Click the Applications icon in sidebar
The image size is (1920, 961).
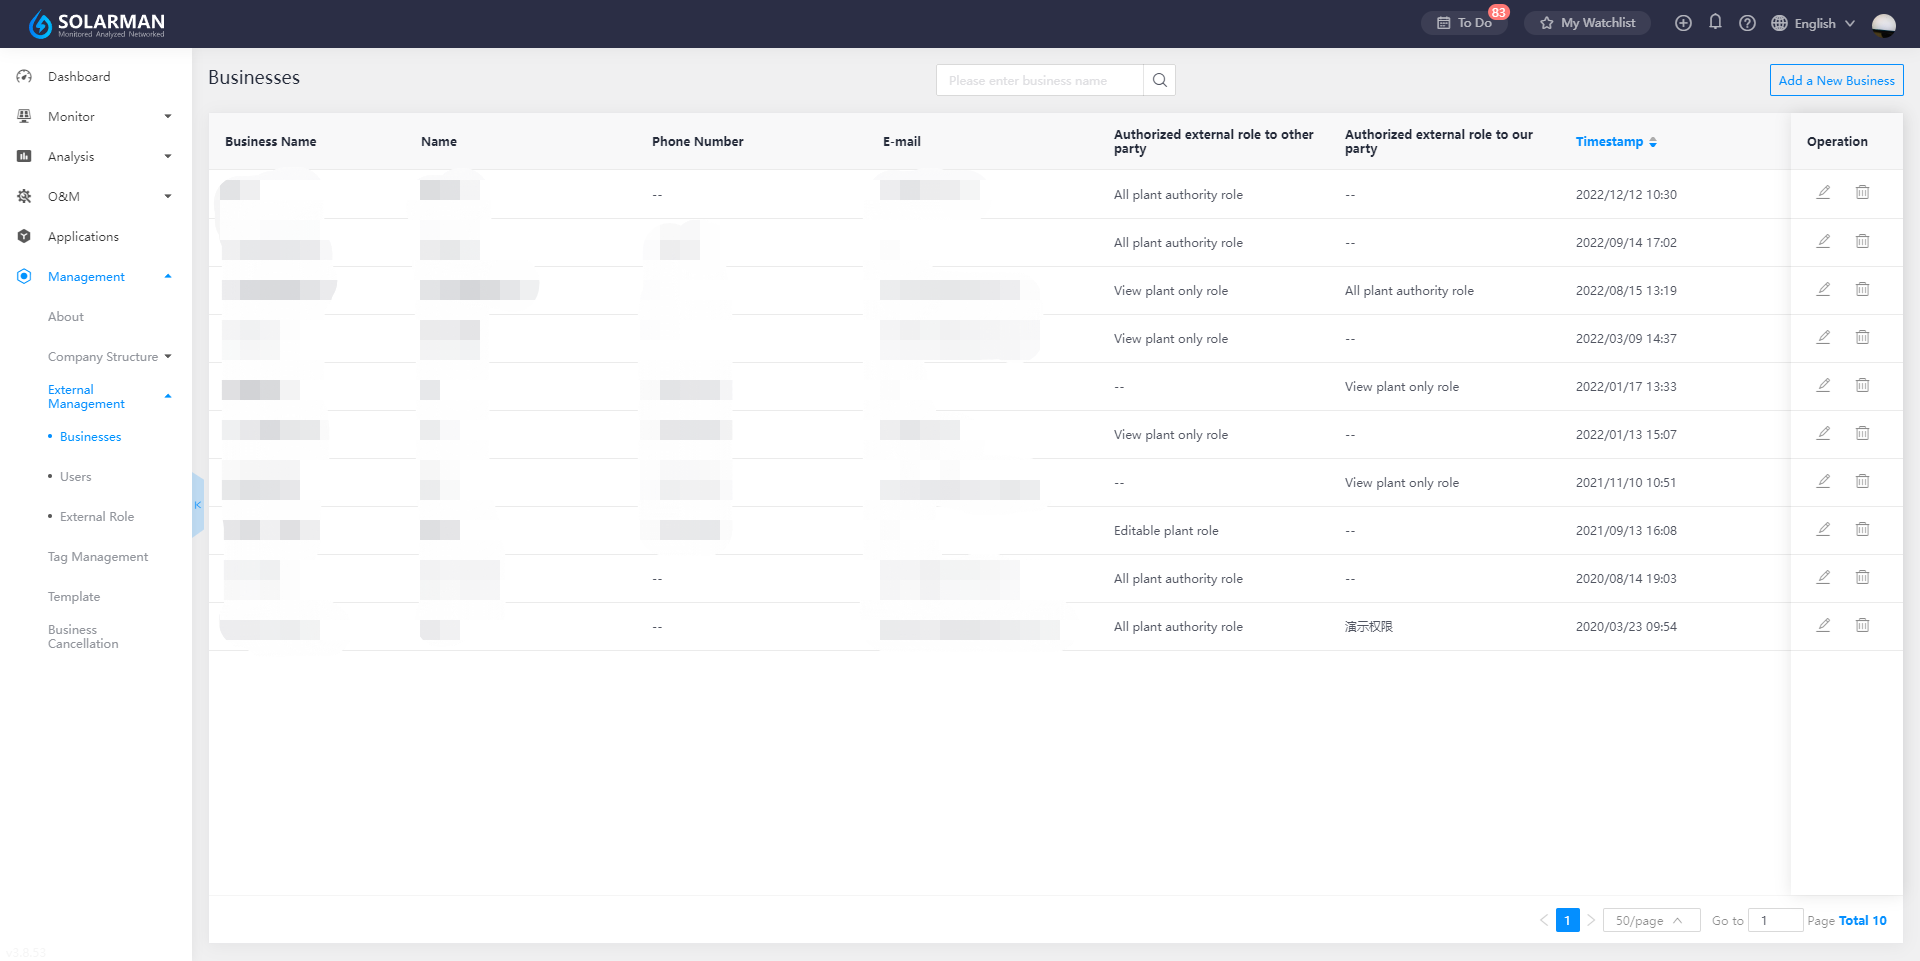tap(24, 236)
